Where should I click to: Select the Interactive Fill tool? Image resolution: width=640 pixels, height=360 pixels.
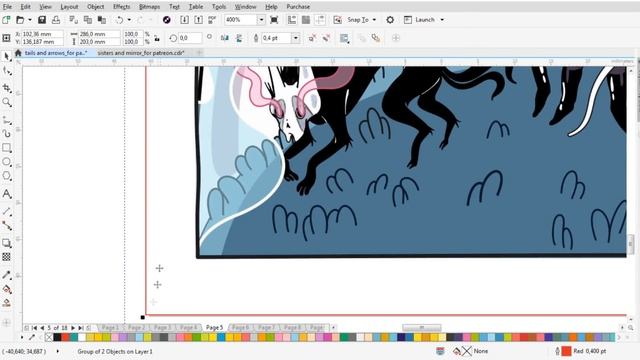pos(7,289)
